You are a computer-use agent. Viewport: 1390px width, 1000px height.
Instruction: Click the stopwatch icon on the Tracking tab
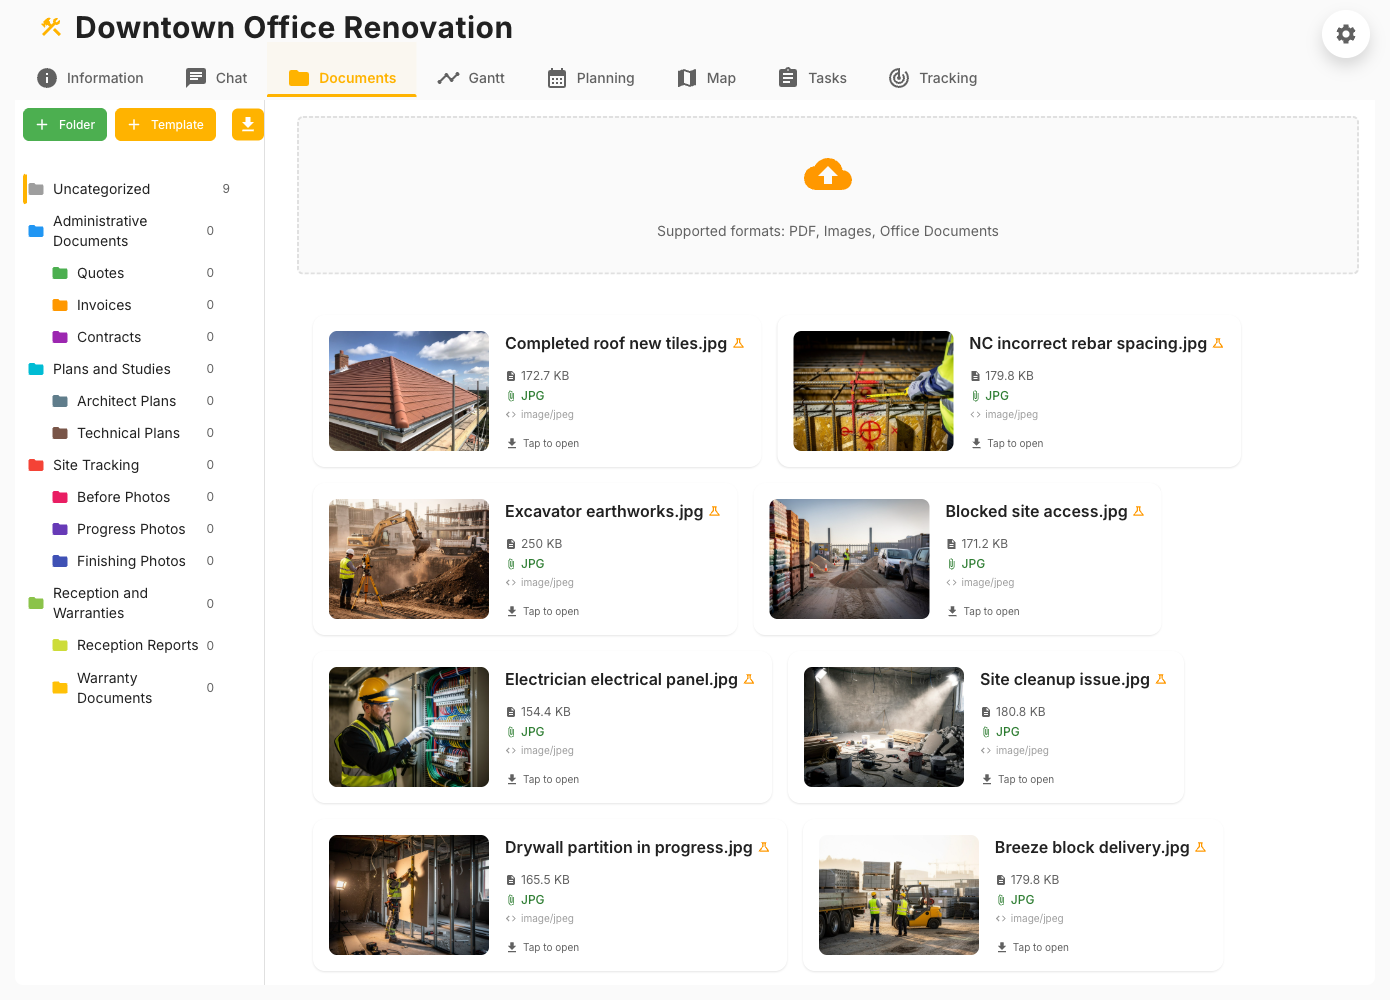click(897, 77)
